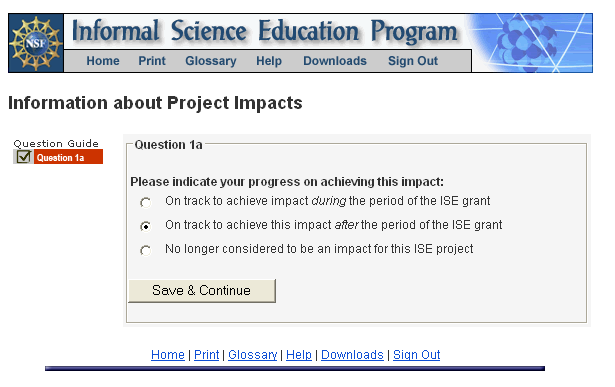Choose 'No longer considered' radio option

[146, 250]
